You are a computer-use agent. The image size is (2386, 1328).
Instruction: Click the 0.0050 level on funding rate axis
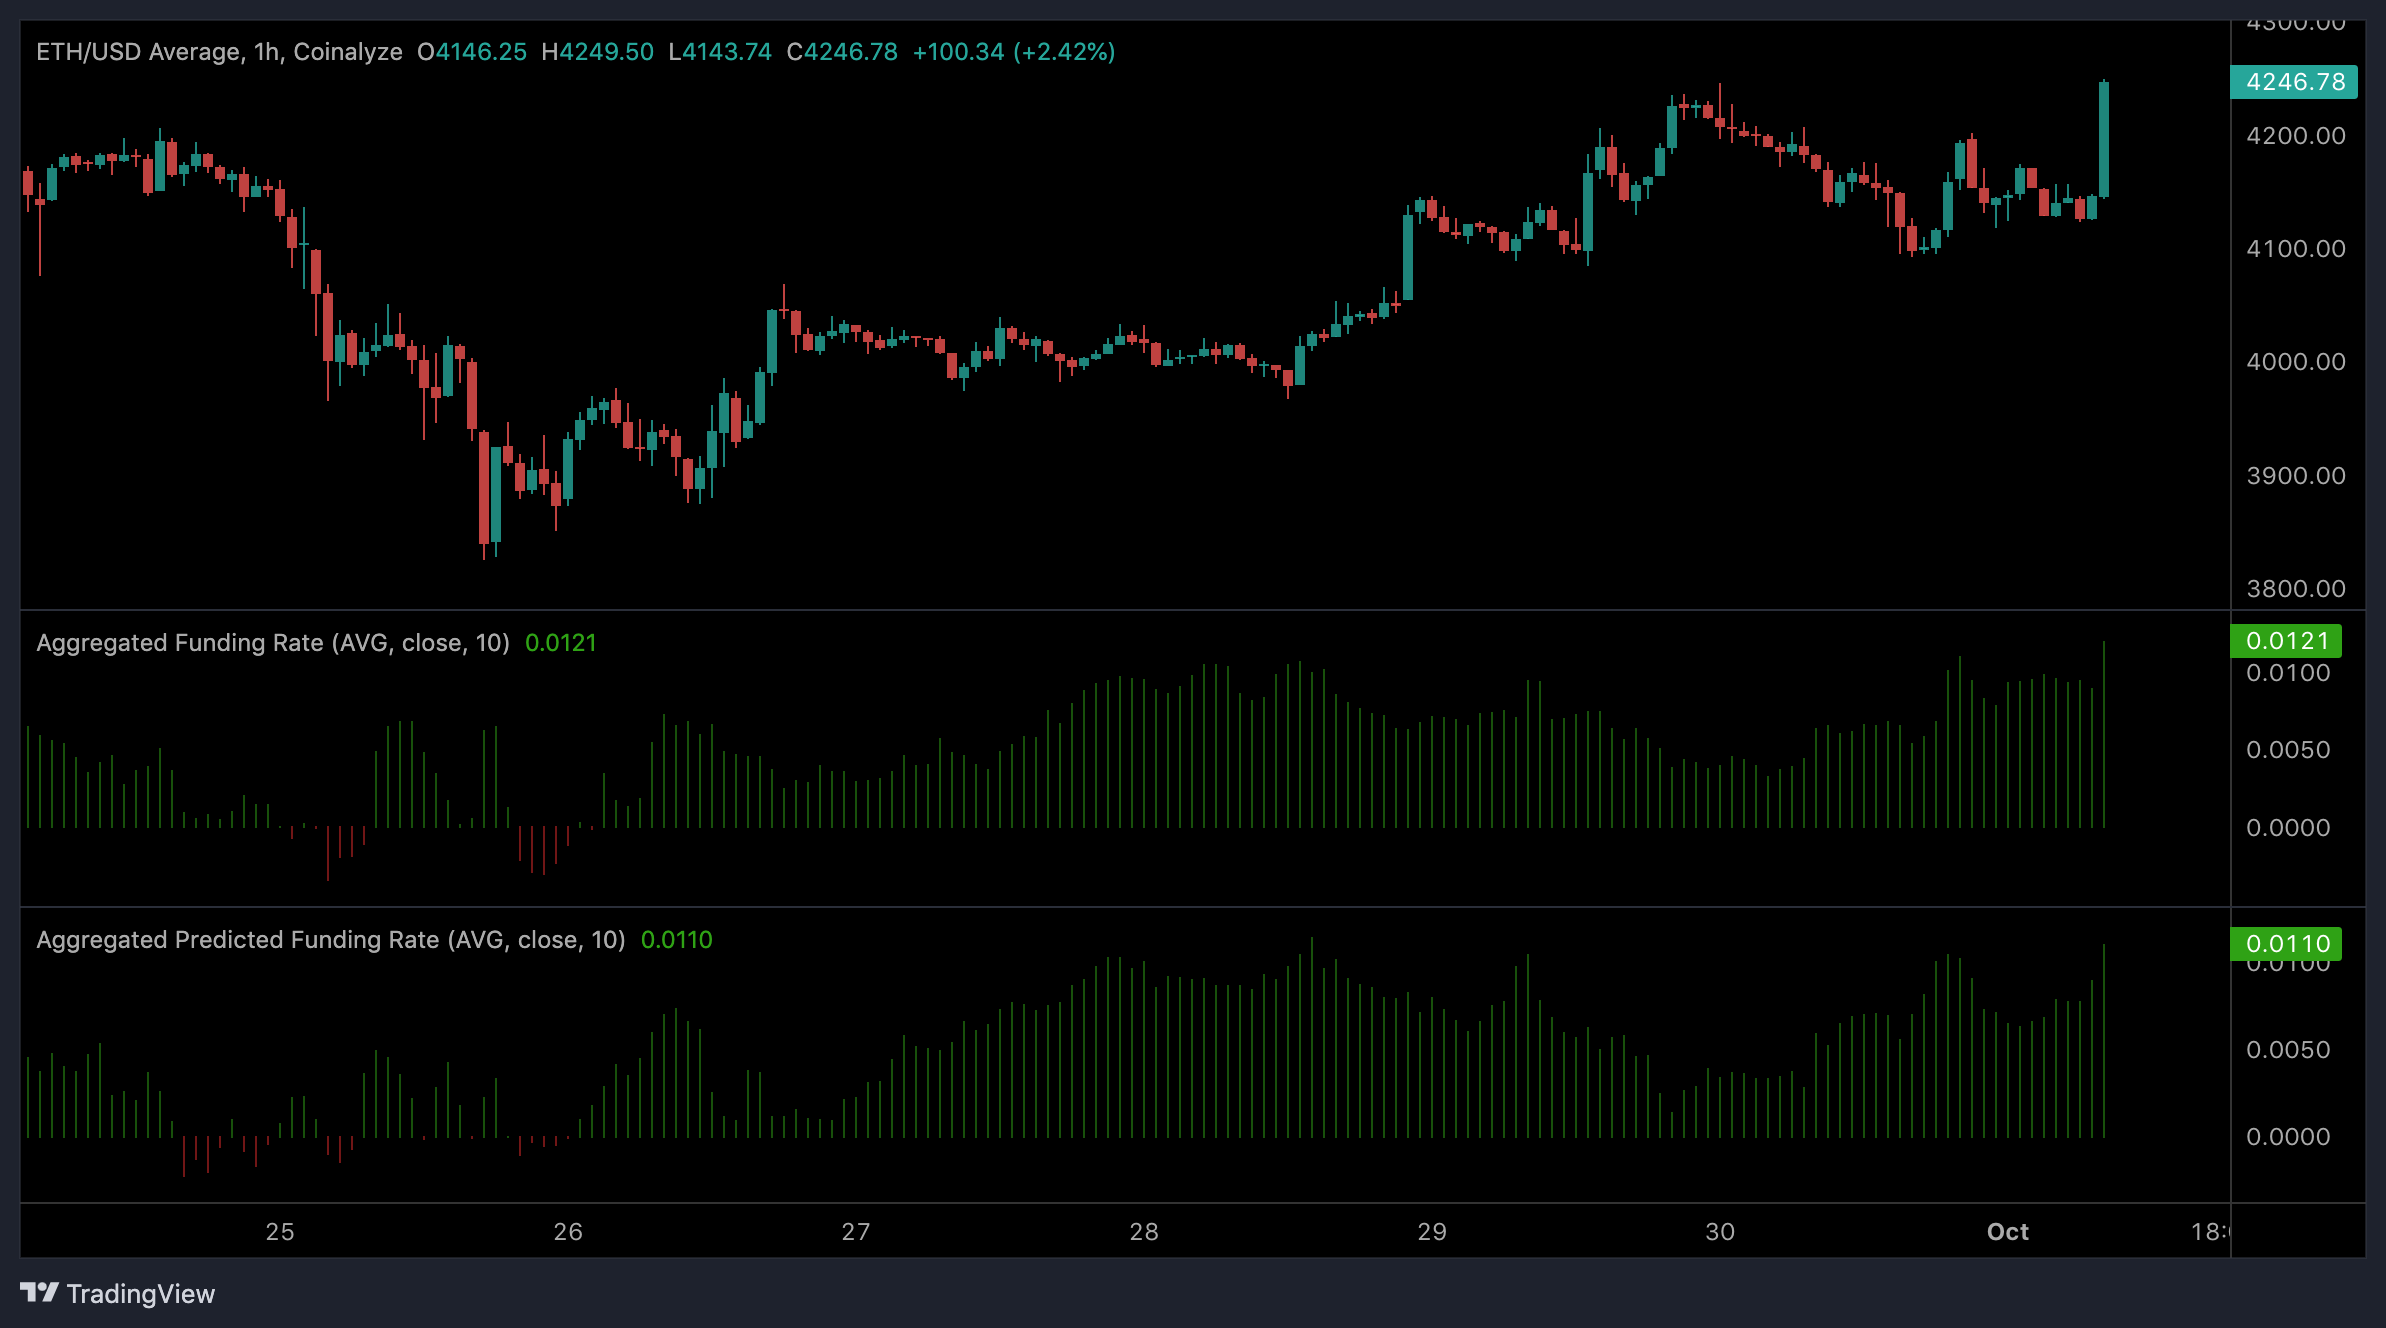[x=2287, y=750]
